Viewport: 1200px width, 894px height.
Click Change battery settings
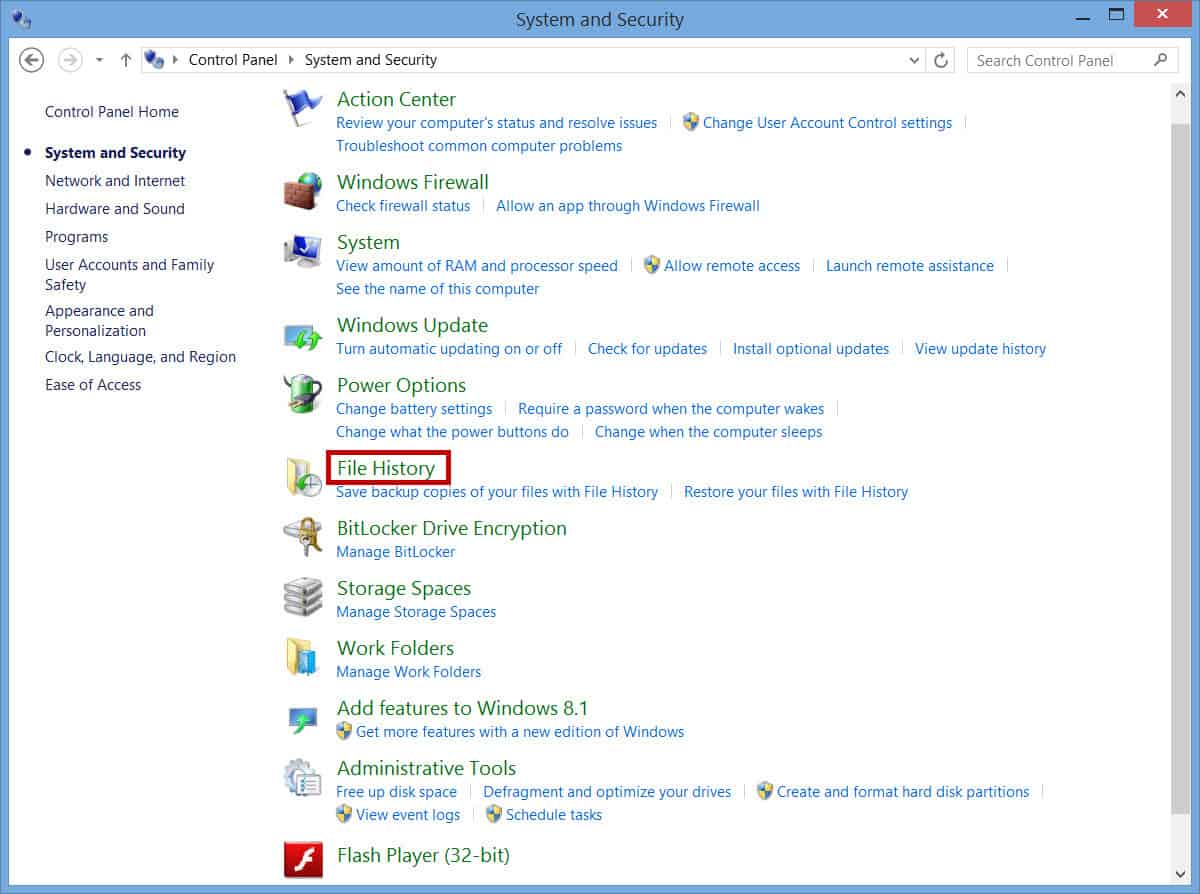point(414,409)
